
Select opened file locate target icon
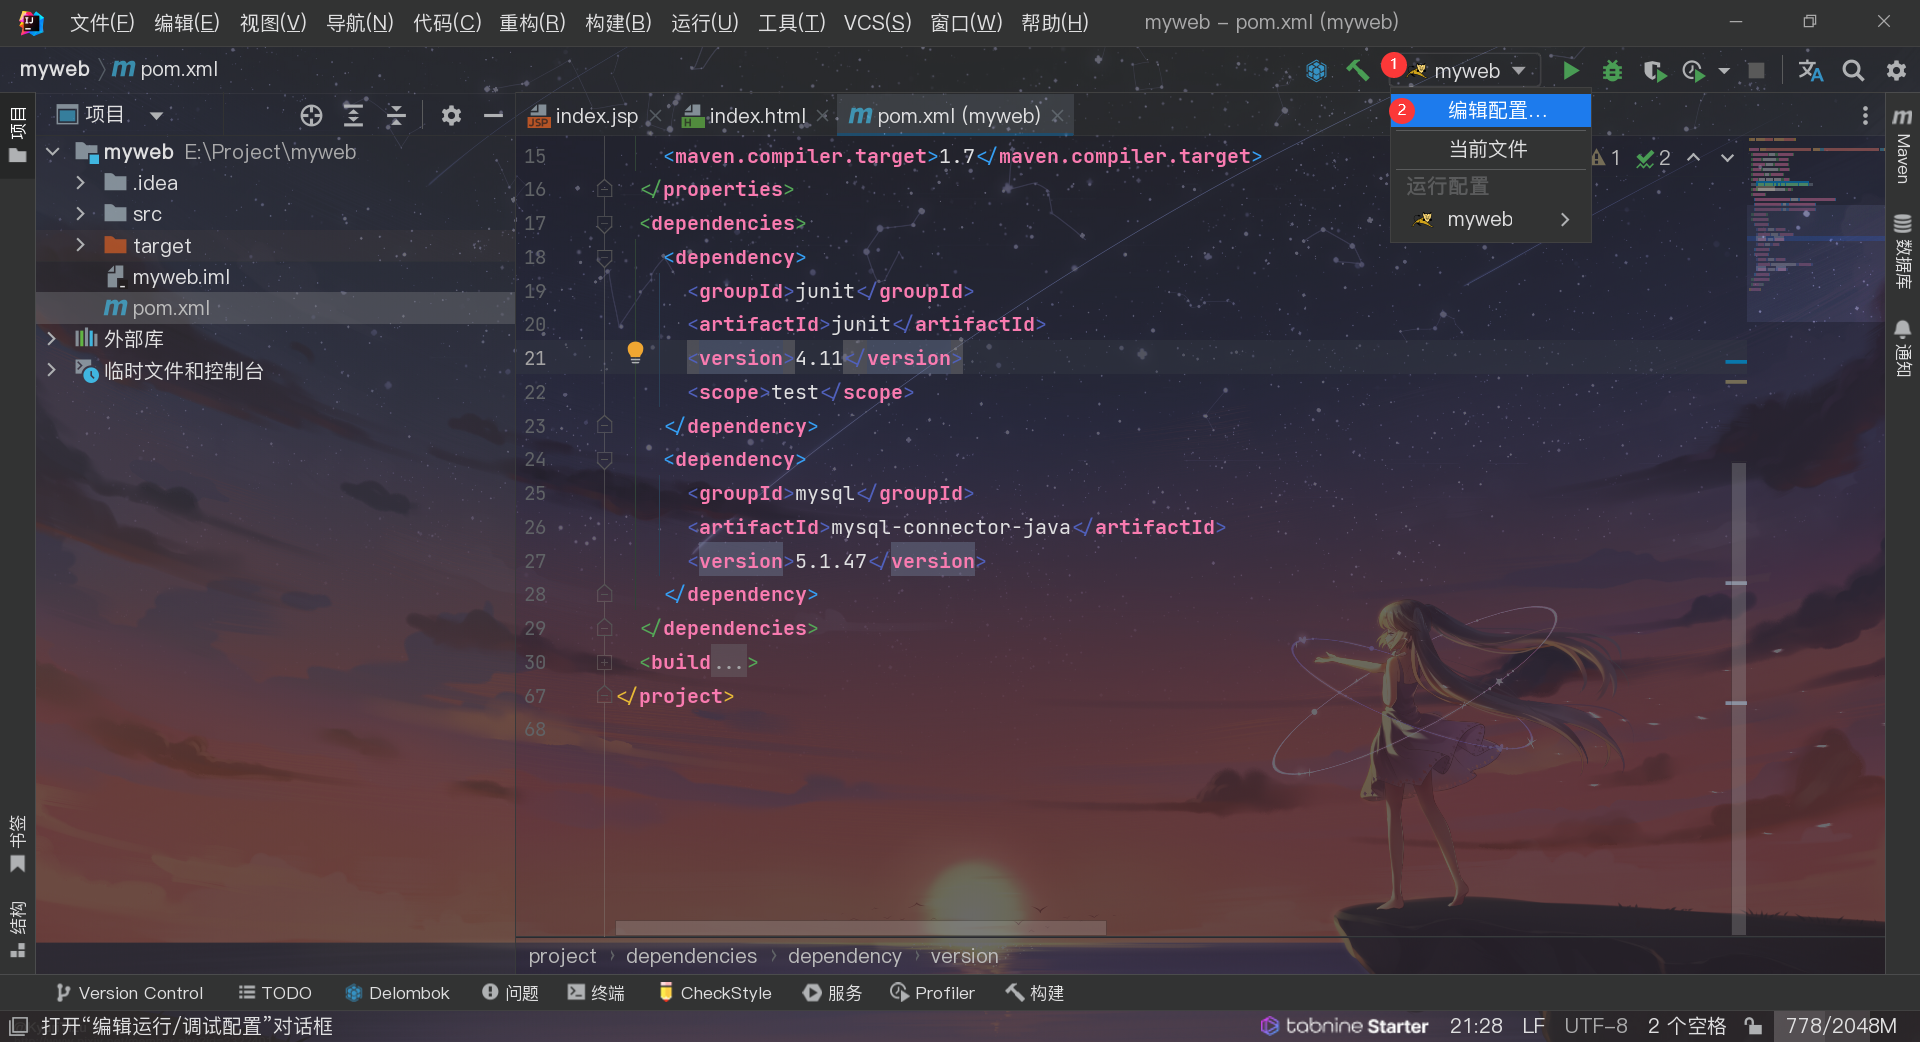(x=311, y=116)
